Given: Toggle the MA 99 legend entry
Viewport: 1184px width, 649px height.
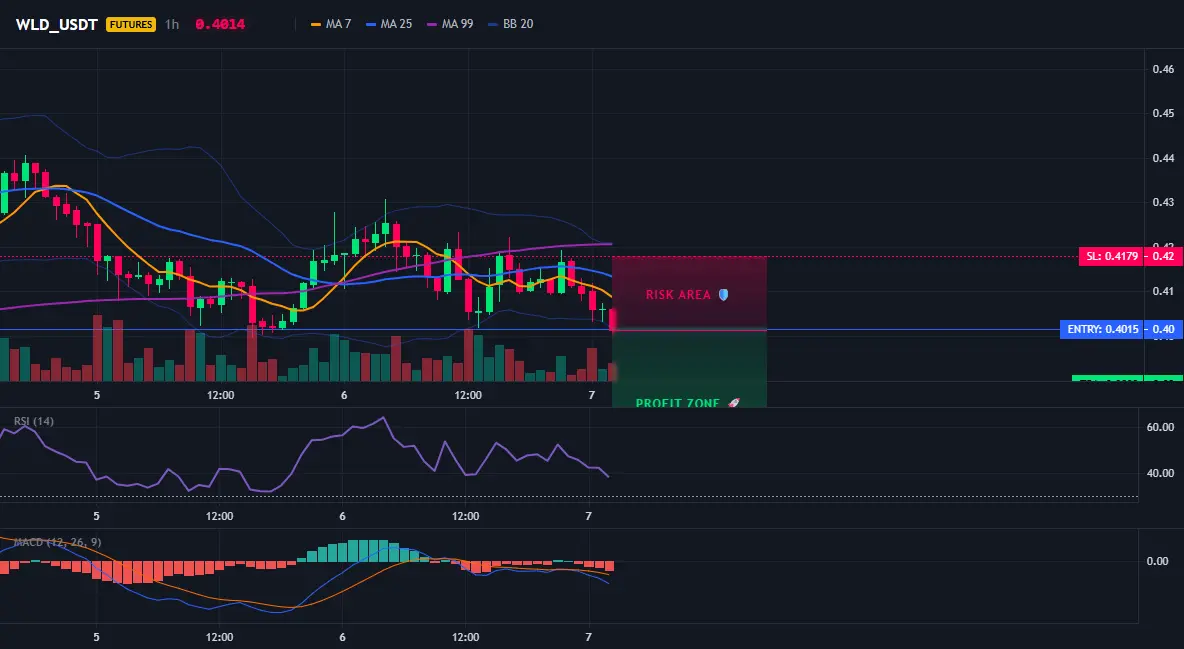Looking at the screenshot, I should tap(450, 24).
